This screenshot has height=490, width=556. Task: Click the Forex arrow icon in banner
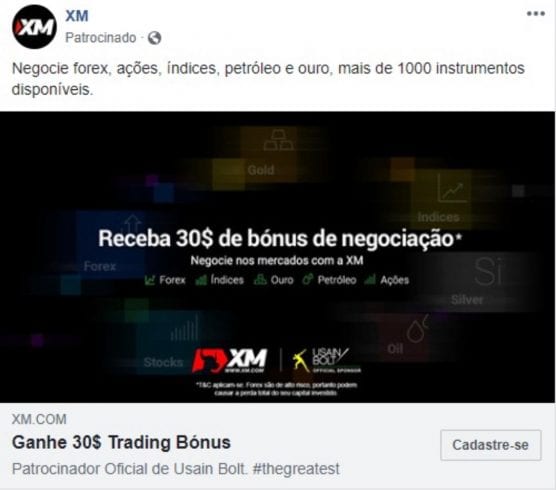[133, 224]
